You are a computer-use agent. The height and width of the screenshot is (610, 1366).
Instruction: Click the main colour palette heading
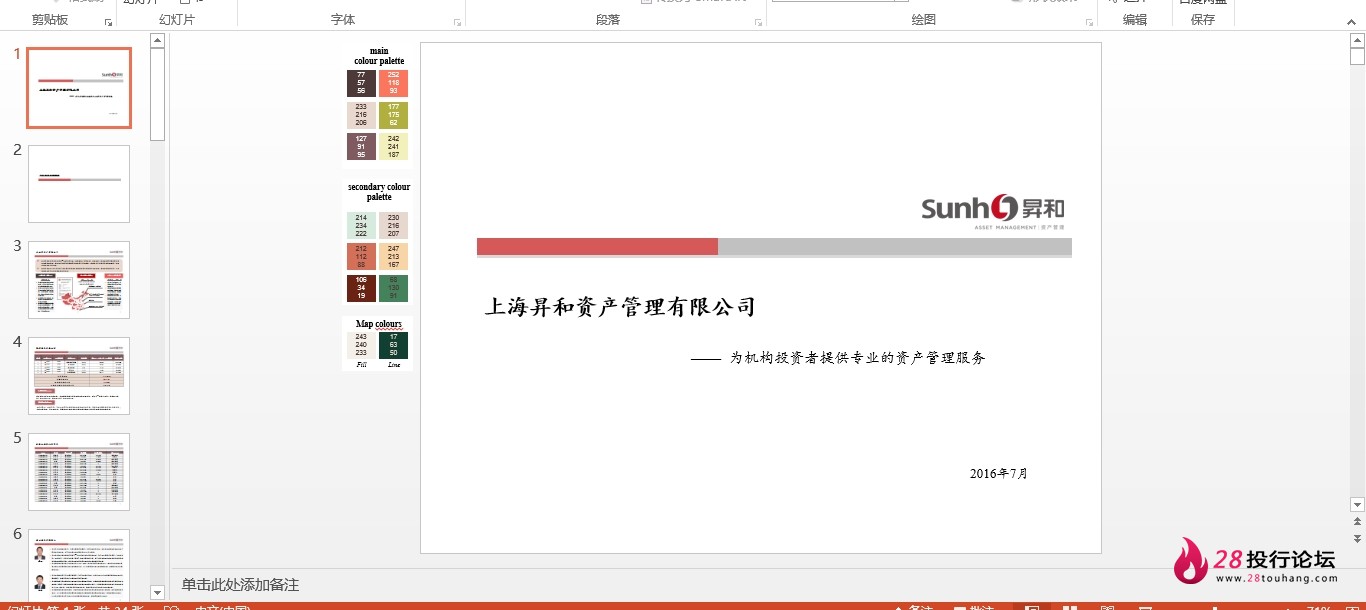coord(379,56)
